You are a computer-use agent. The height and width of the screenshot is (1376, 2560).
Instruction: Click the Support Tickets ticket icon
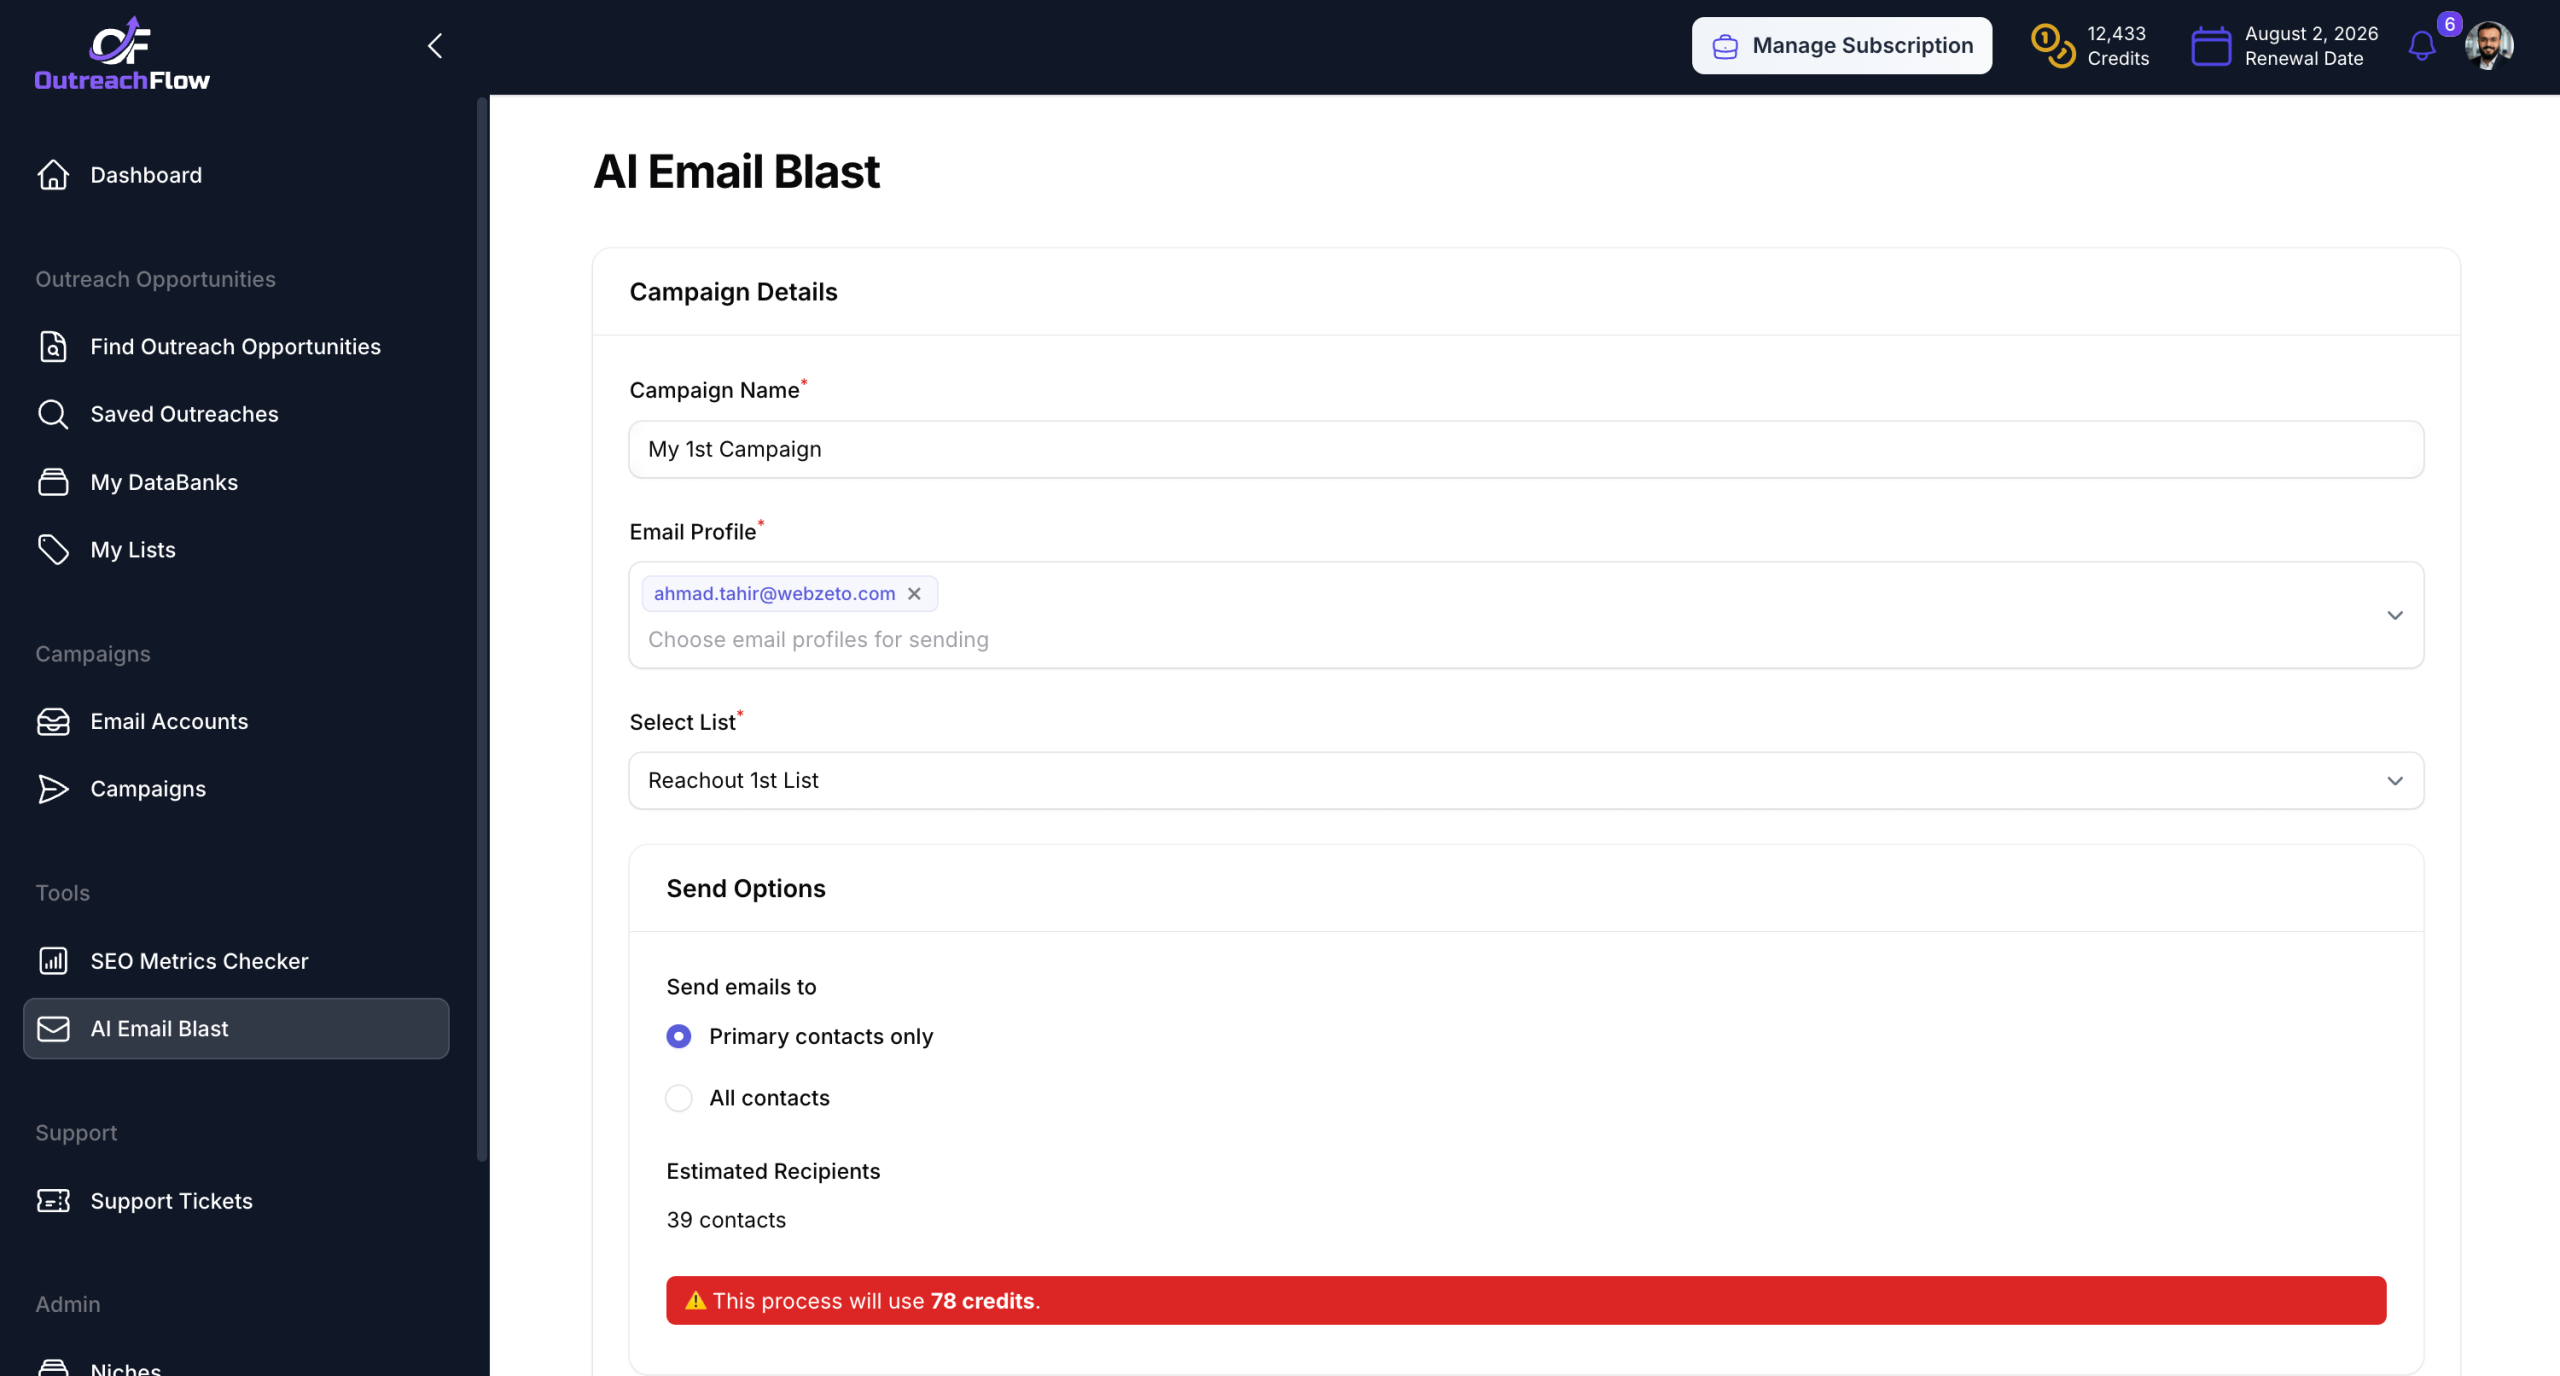53,1200
